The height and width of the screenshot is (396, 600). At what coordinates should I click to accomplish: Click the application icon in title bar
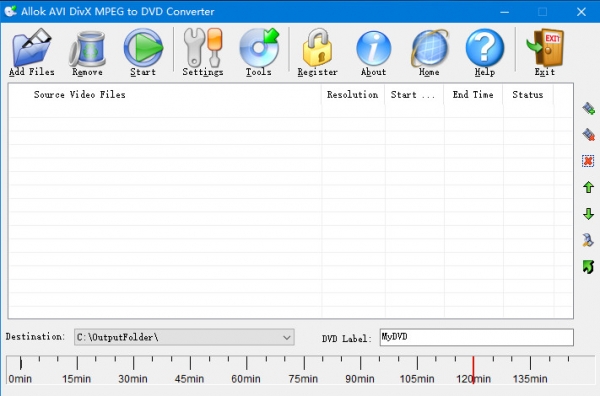tap(10, 11)
